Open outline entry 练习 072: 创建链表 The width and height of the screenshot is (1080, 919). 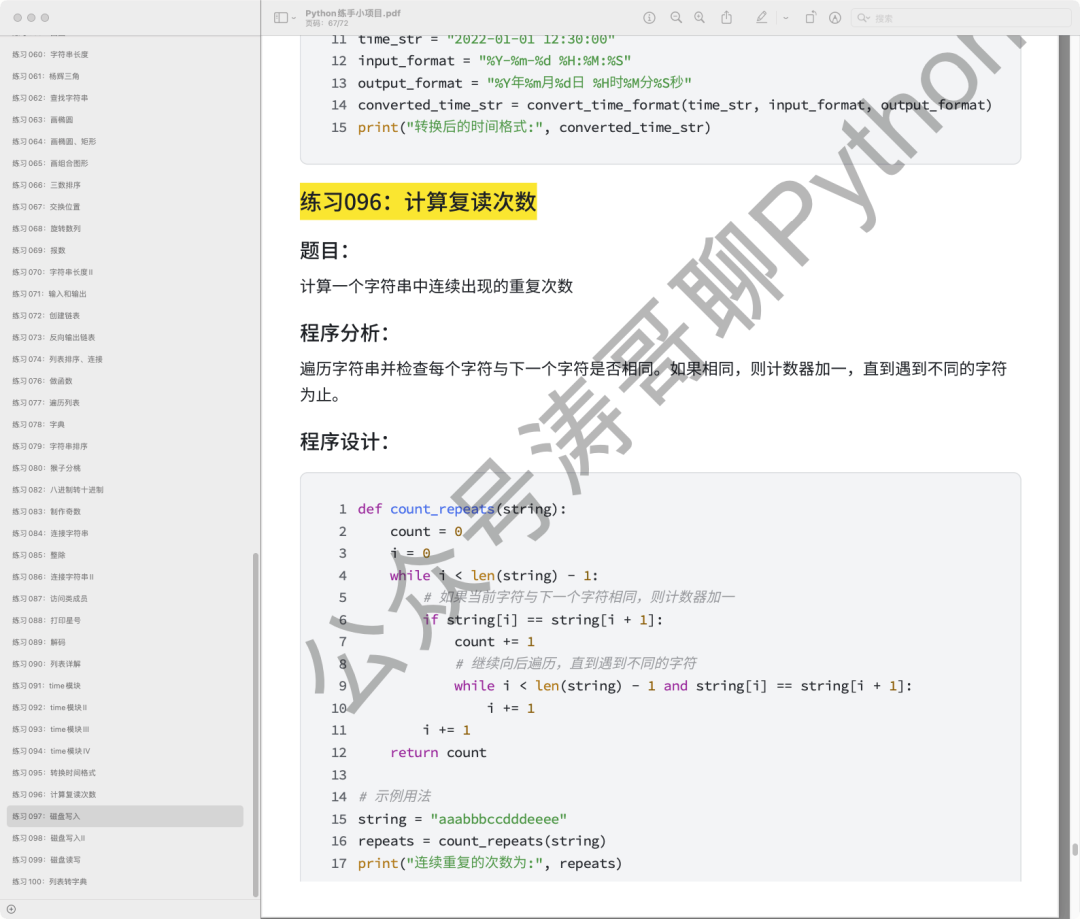[x=46, y=316]
